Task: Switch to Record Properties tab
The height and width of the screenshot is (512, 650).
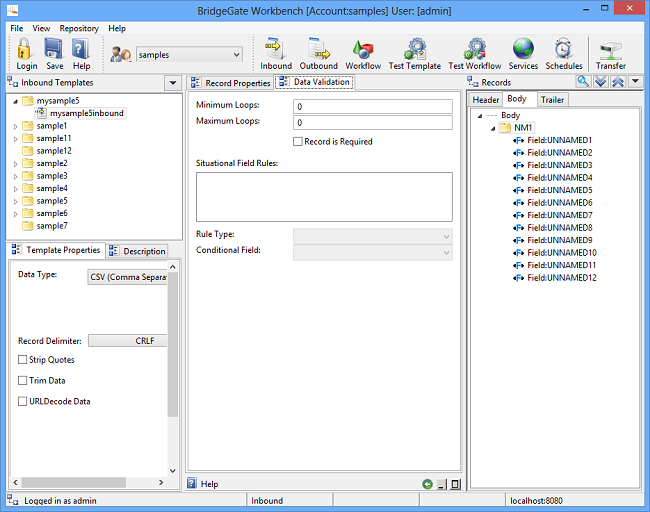Action: (x=230, y=83)
